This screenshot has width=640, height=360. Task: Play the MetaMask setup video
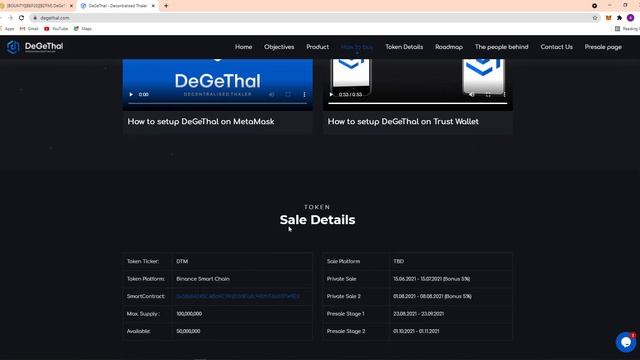tap(131, 94)
